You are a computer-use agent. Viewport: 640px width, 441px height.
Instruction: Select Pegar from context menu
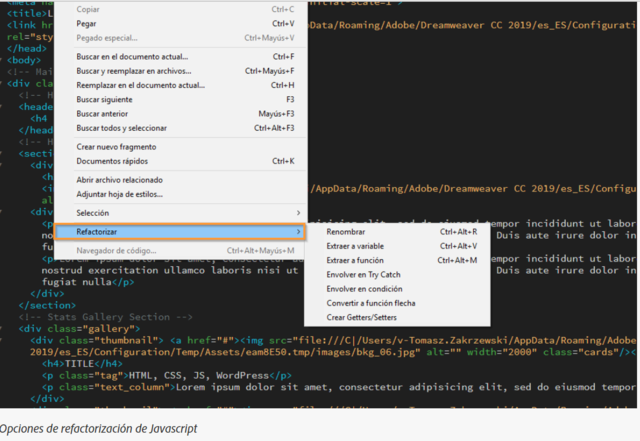pos(181,24)
